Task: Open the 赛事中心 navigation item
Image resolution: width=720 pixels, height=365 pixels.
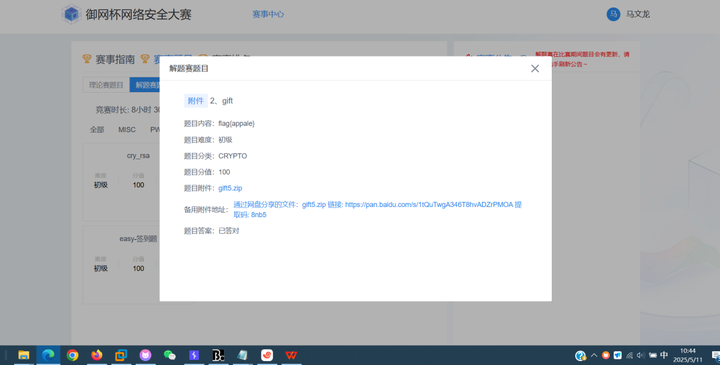Action: 268,14
